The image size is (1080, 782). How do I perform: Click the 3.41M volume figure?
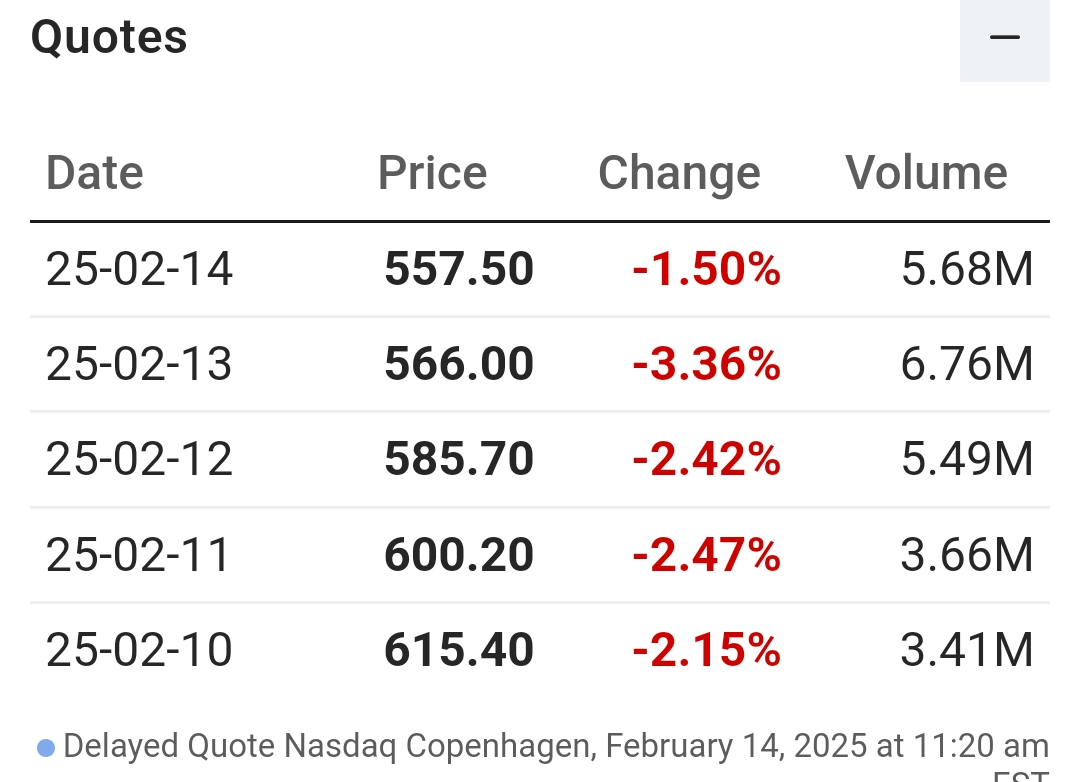pos(967,650)
